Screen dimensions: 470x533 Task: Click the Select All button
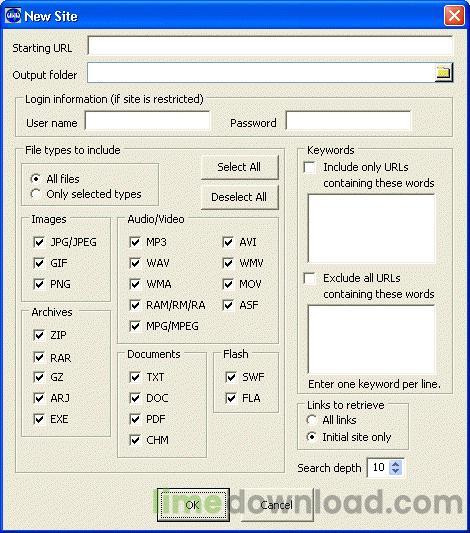point(240,167)
